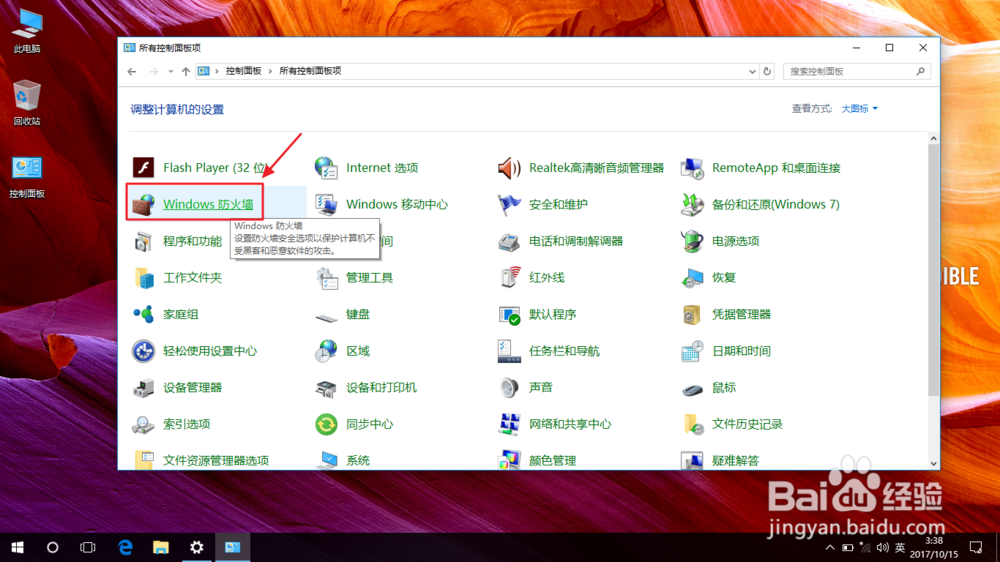The height and width of the screenshot is (562, 1000).
Task: Open the 索引选项 icon
Action: tap(143, 424)
